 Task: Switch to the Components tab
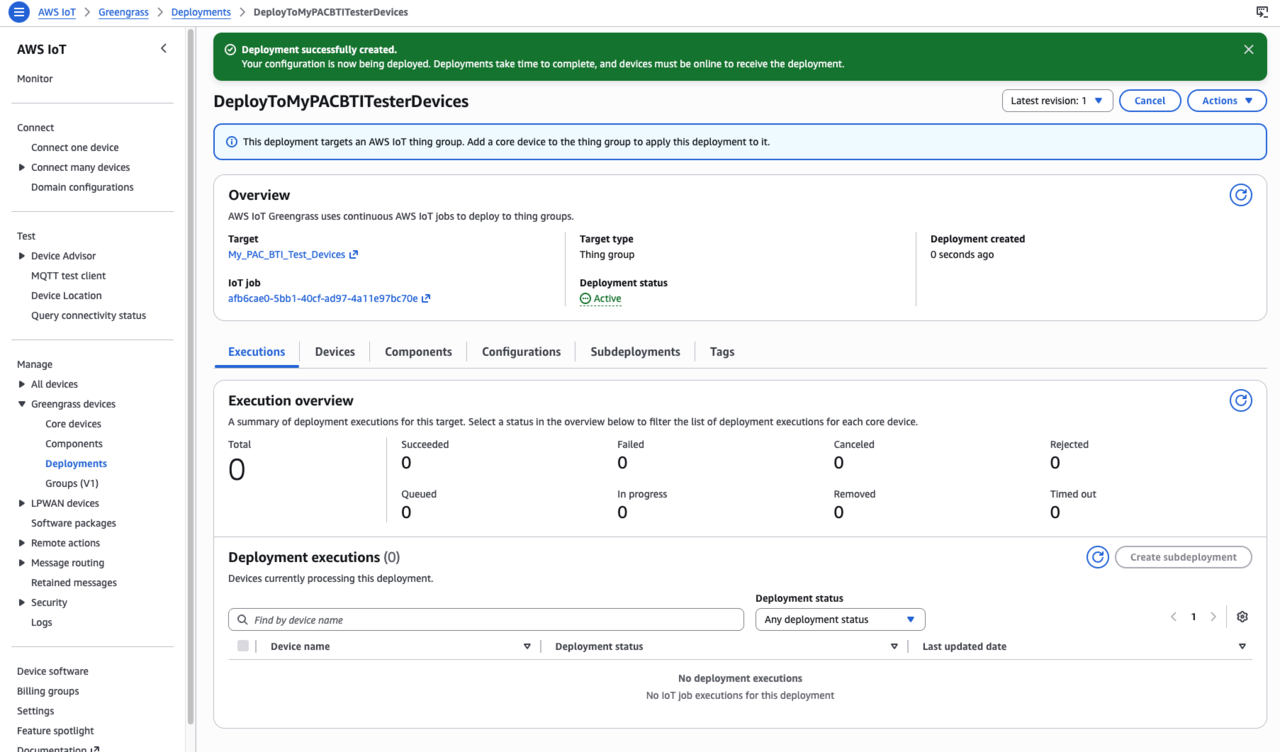(418, 352)
